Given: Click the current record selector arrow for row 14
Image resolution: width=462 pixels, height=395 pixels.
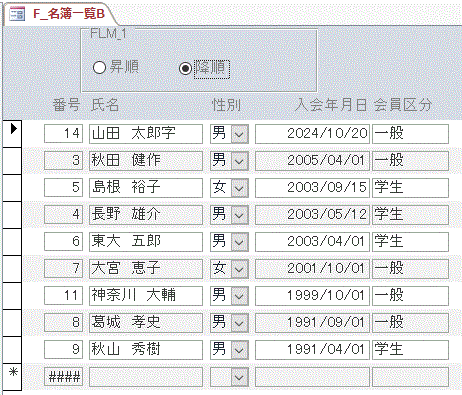Looking at the screenshot, I should (13, 134).
